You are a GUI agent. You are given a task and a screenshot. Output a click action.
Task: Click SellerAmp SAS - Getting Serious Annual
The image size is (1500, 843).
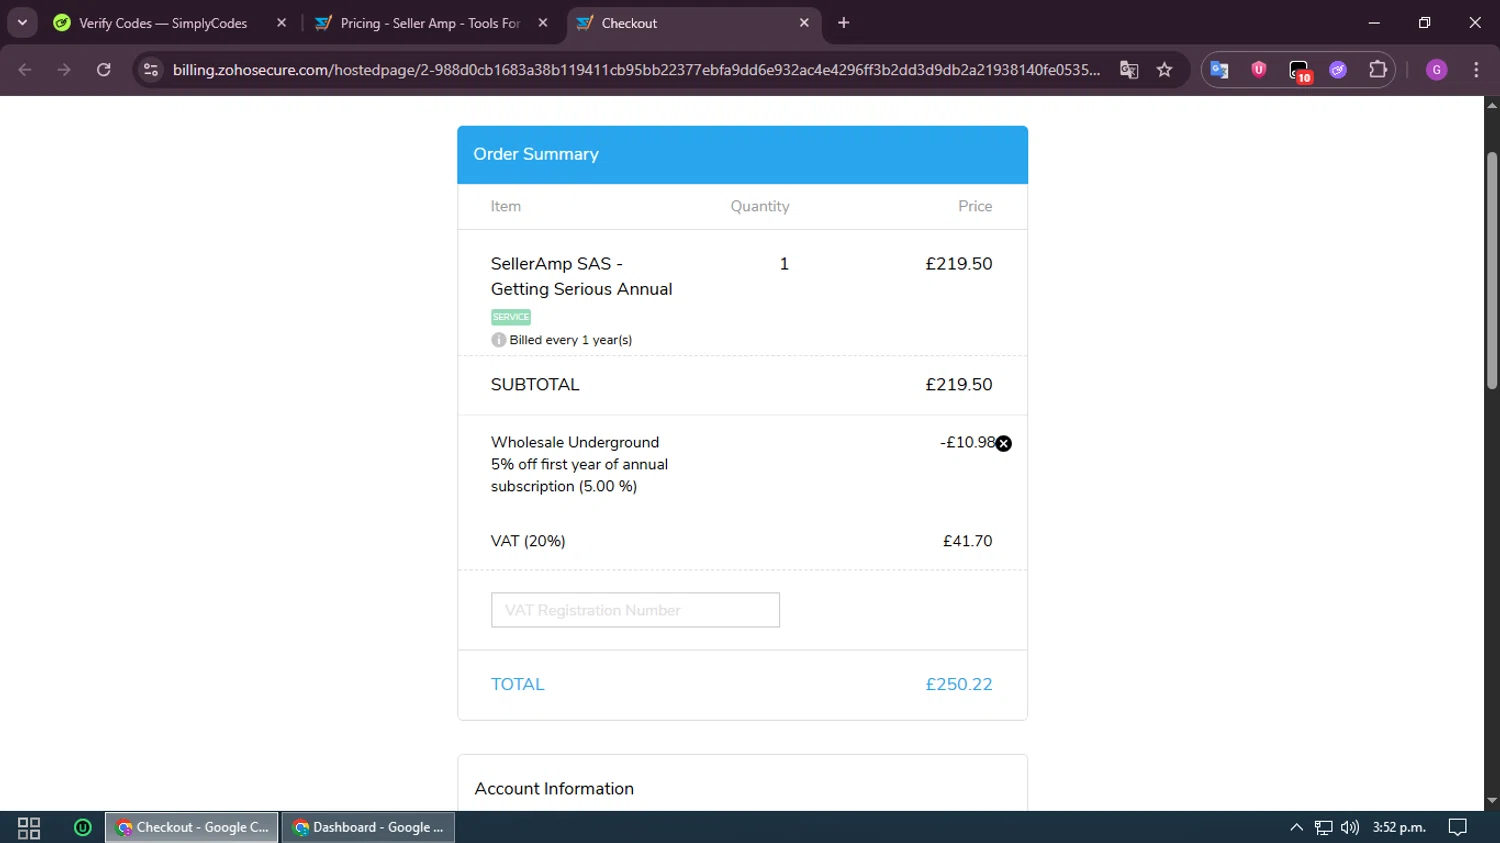(x=581, y=277)
